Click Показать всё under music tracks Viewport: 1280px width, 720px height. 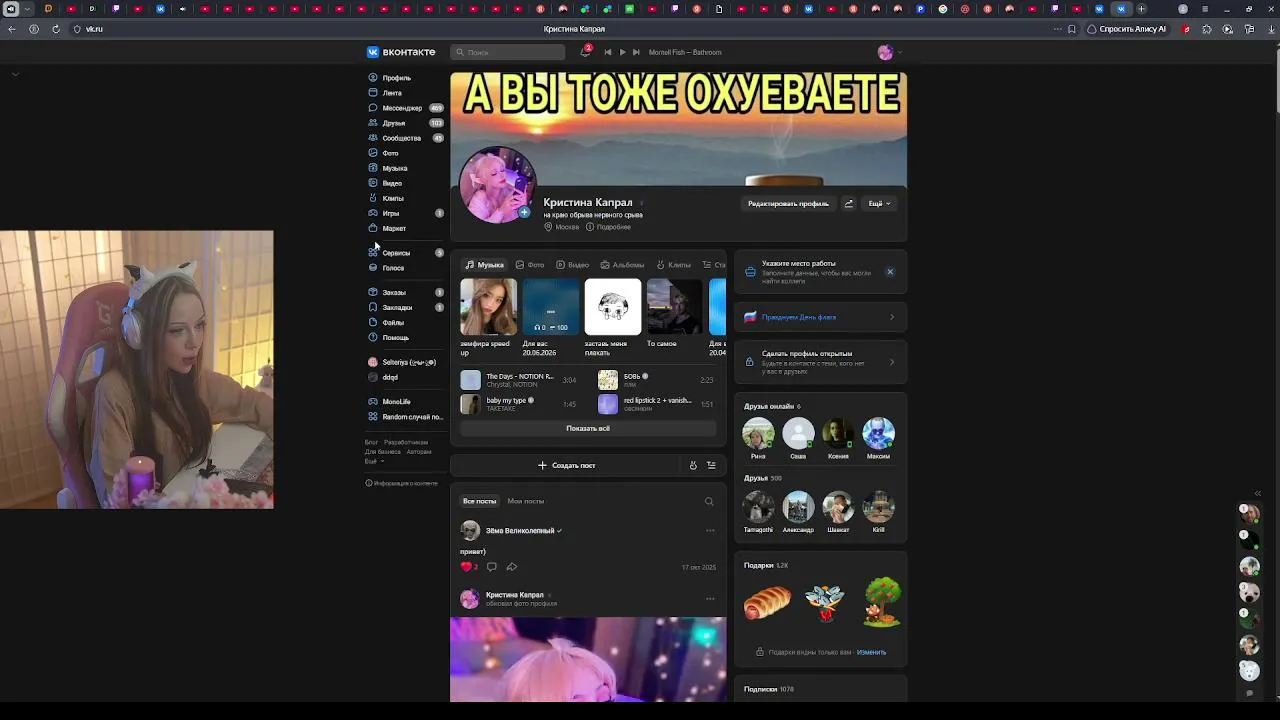tap(588, 428)
